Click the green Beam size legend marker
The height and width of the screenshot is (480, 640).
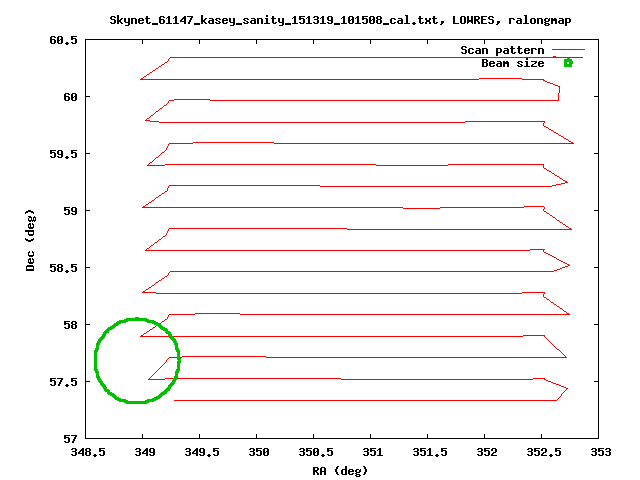[x=567, y=63]
